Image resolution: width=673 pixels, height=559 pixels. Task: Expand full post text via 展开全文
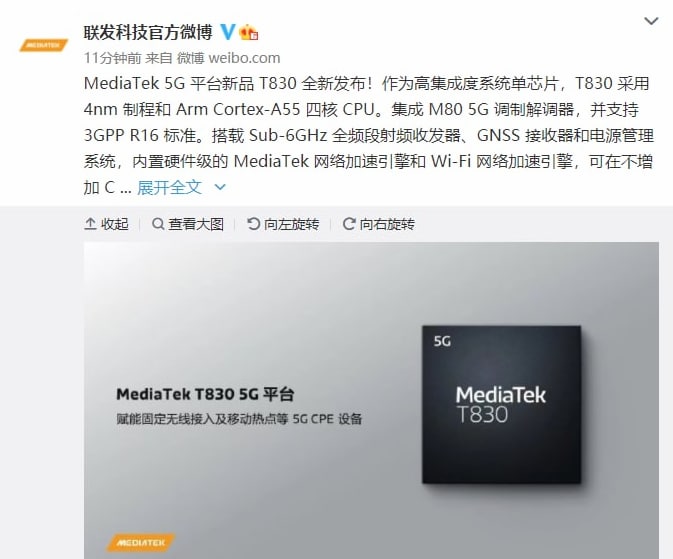[x=169, y=187]
